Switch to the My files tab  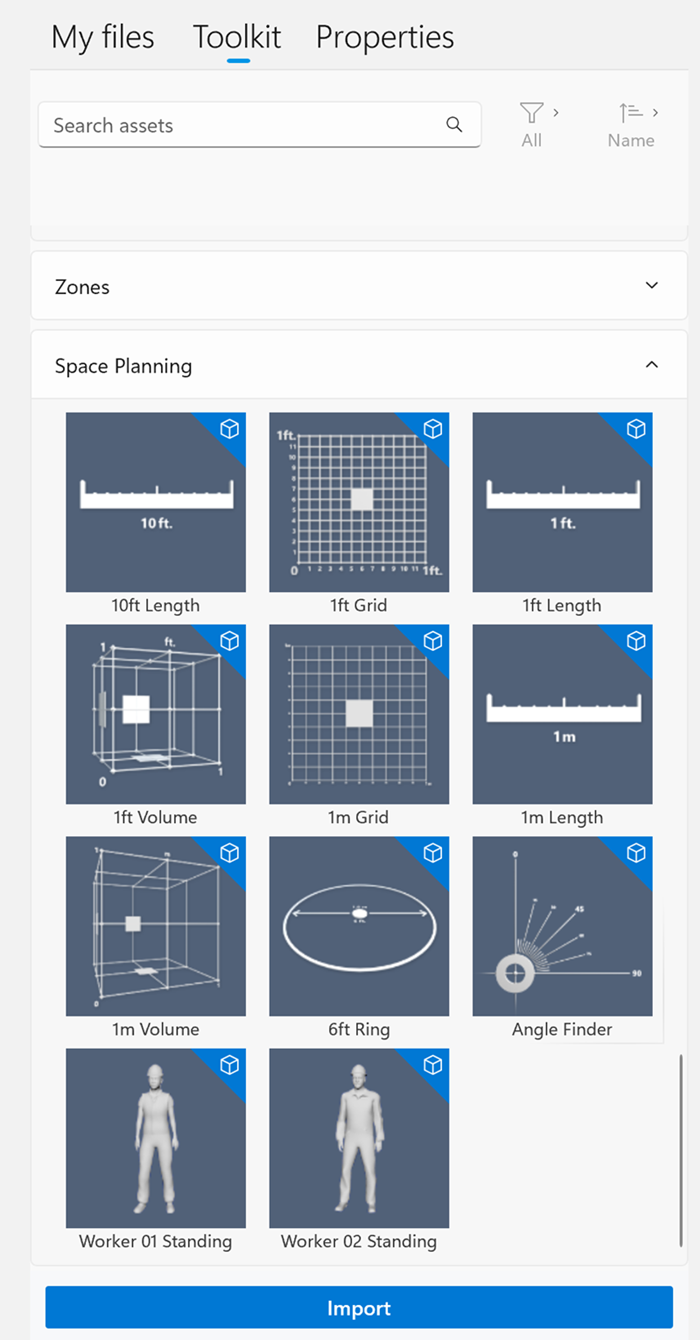103,37
